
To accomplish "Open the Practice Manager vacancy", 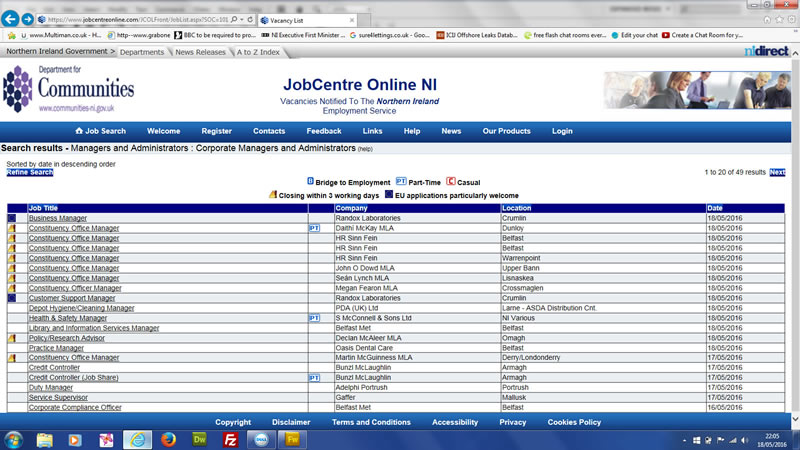I will pyautogui.click(x=56, y=348).
